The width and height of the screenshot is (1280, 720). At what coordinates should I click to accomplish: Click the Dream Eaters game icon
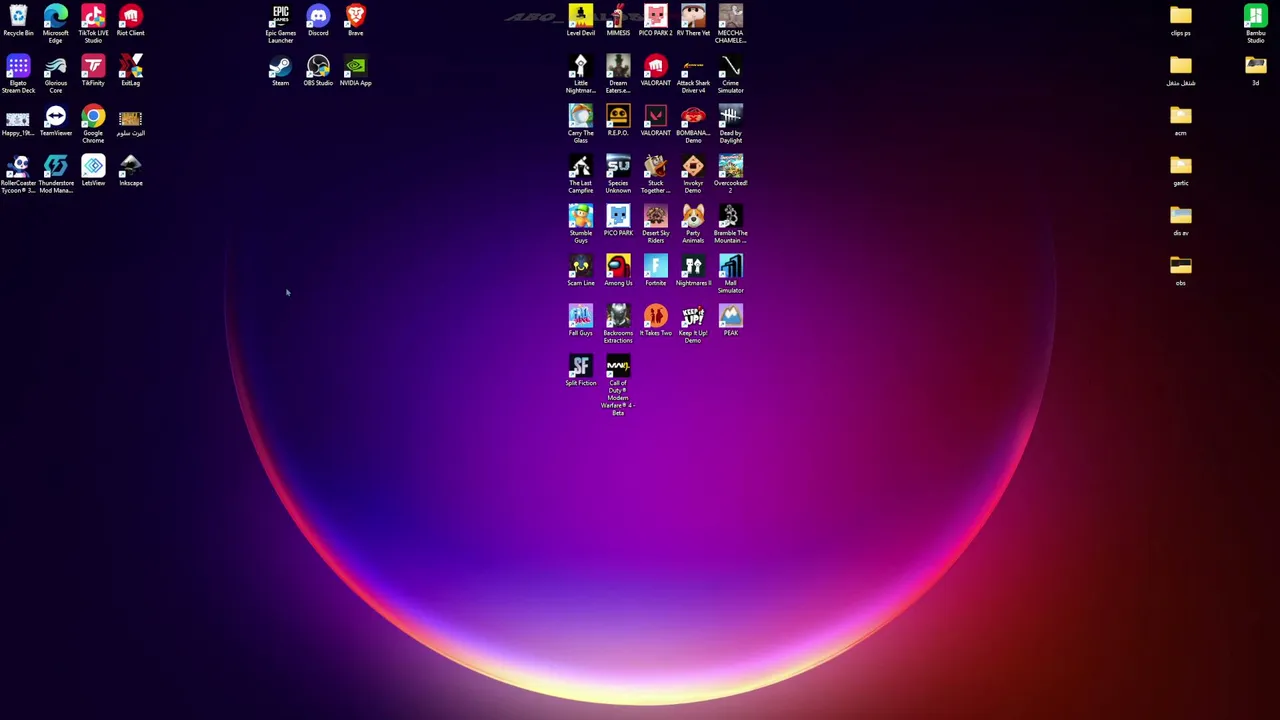click(618, 73)
